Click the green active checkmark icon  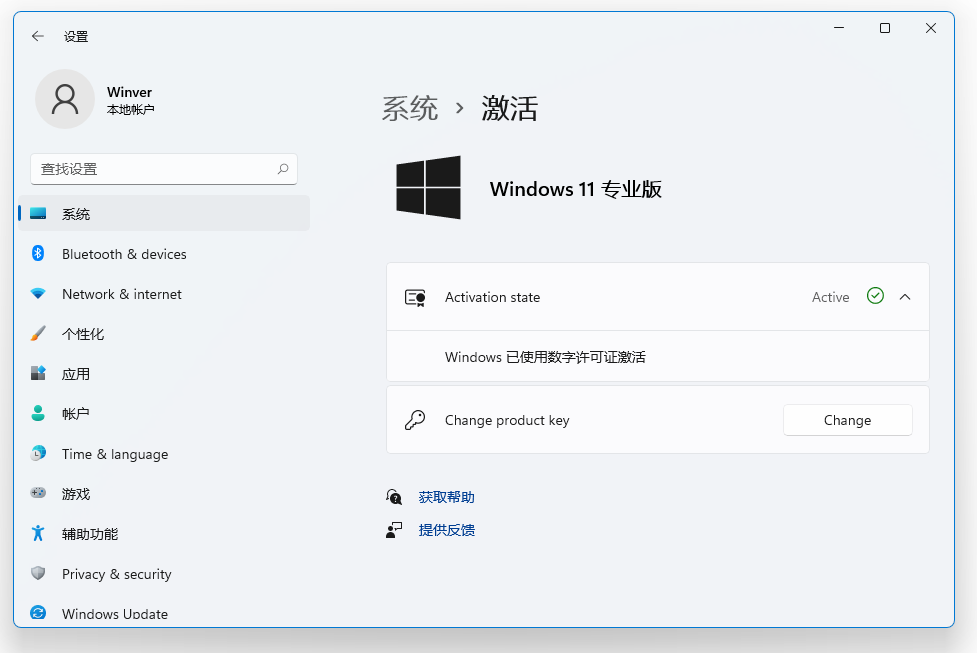pyautogui.click(x=875, y=296)
